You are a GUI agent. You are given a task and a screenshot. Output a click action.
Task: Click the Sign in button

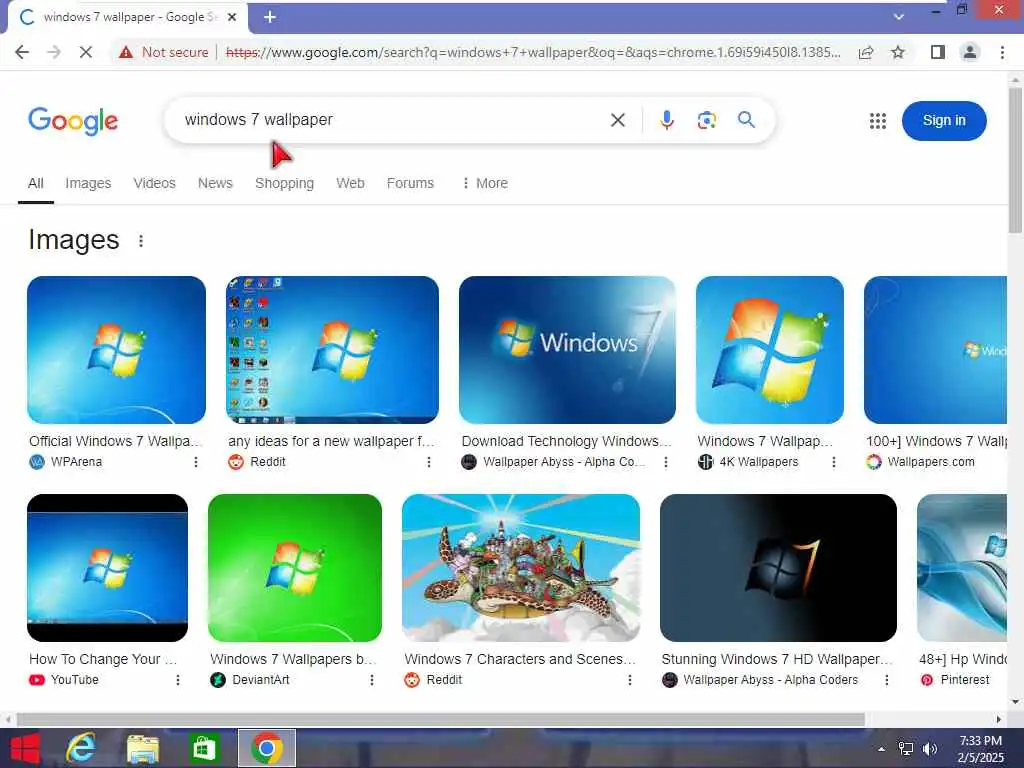click(x=944, y=121)
